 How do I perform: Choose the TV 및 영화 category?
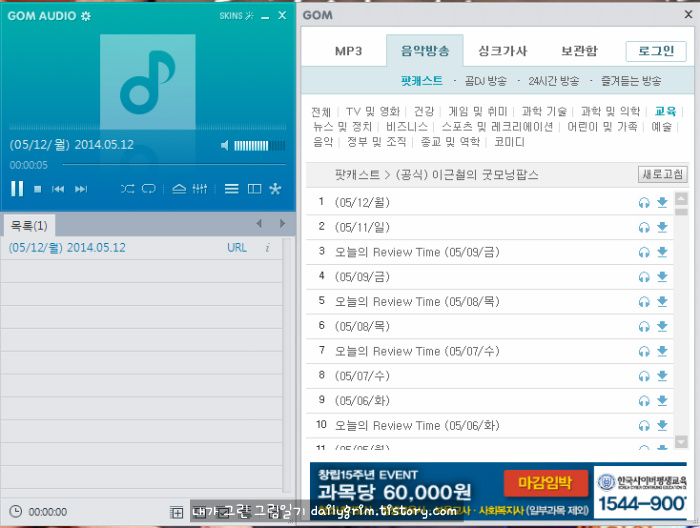tap(372, 112)
